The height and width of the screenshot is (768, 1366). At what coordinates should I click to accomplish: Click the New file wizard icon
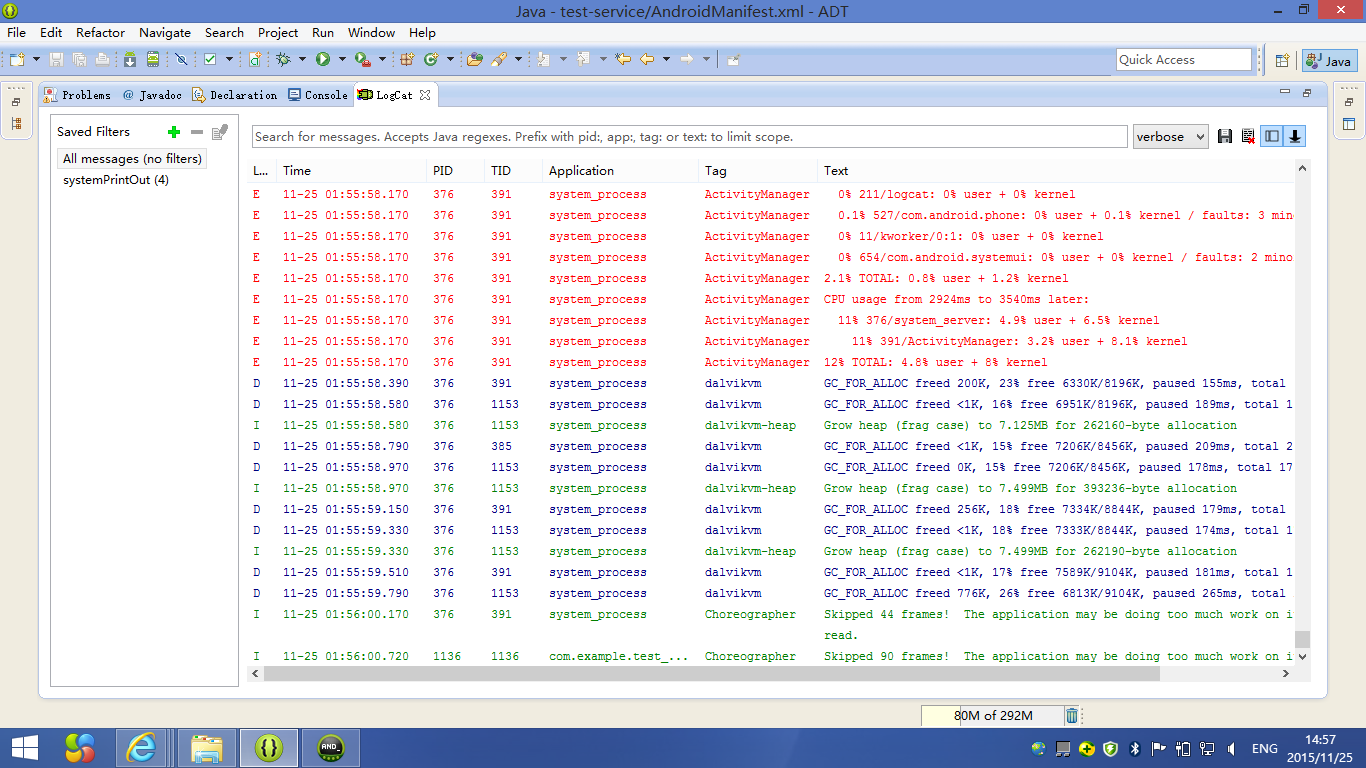point(17,60)
